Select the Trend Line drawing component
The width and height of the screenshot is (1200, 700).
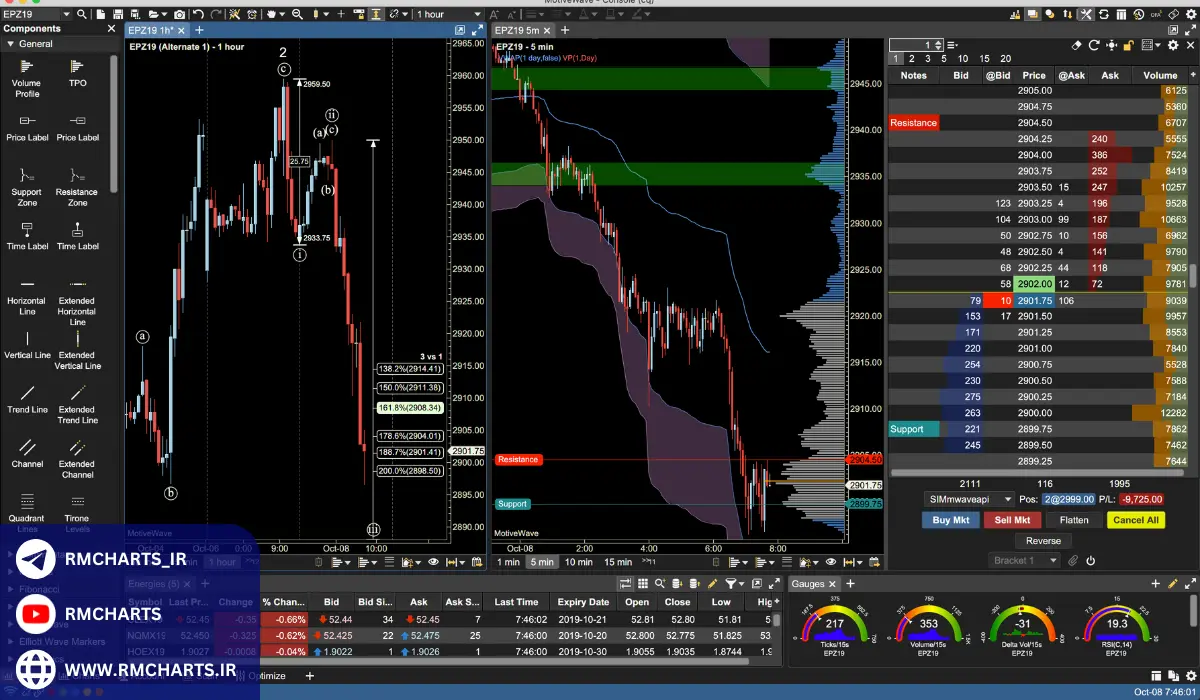coord(27,398)
